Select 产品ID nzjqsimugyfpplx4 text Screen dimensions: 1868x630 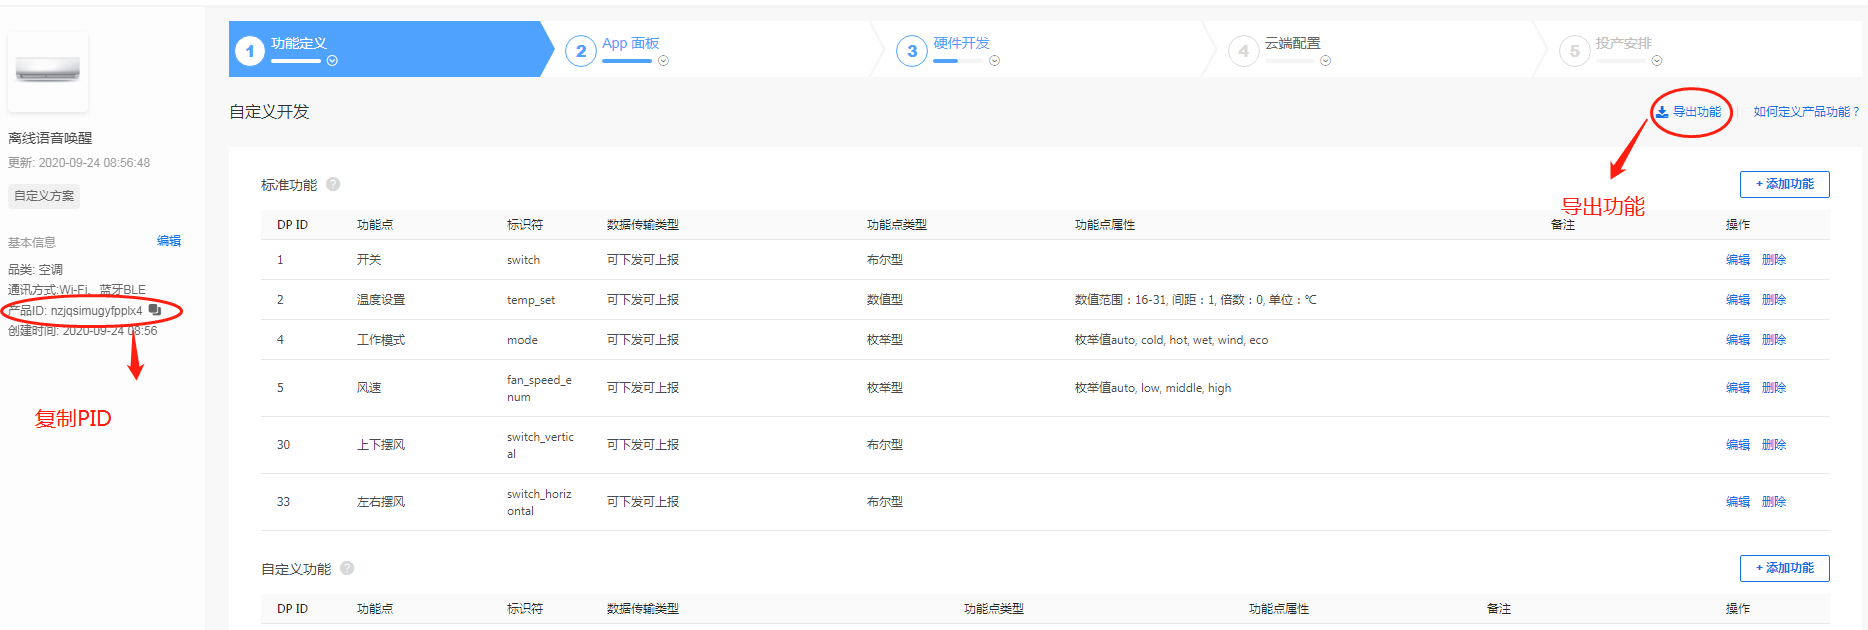[x=76, y=311]
